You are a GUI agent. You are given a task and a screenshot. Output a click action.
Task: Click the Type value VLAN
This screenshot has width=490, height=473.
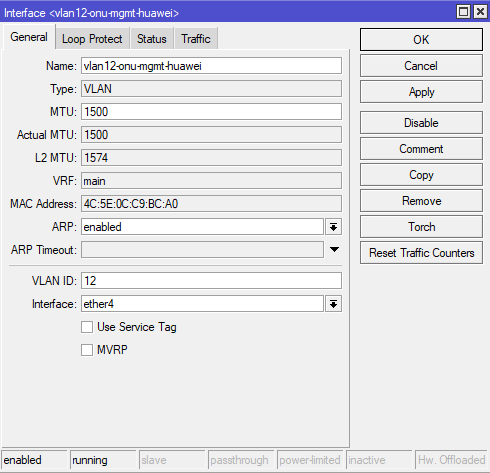click(x=211, y=89)
